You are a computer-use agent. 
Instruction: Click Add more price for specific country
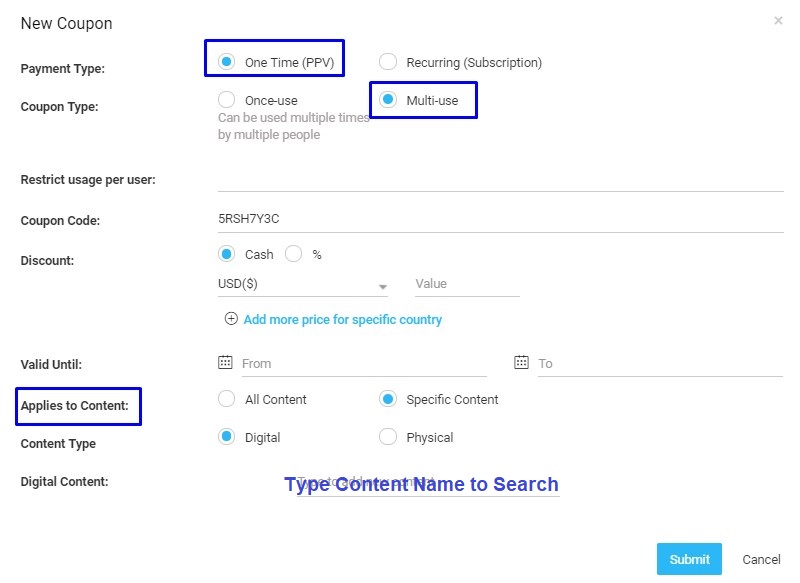pyautogui.click(x=342, y=320)
